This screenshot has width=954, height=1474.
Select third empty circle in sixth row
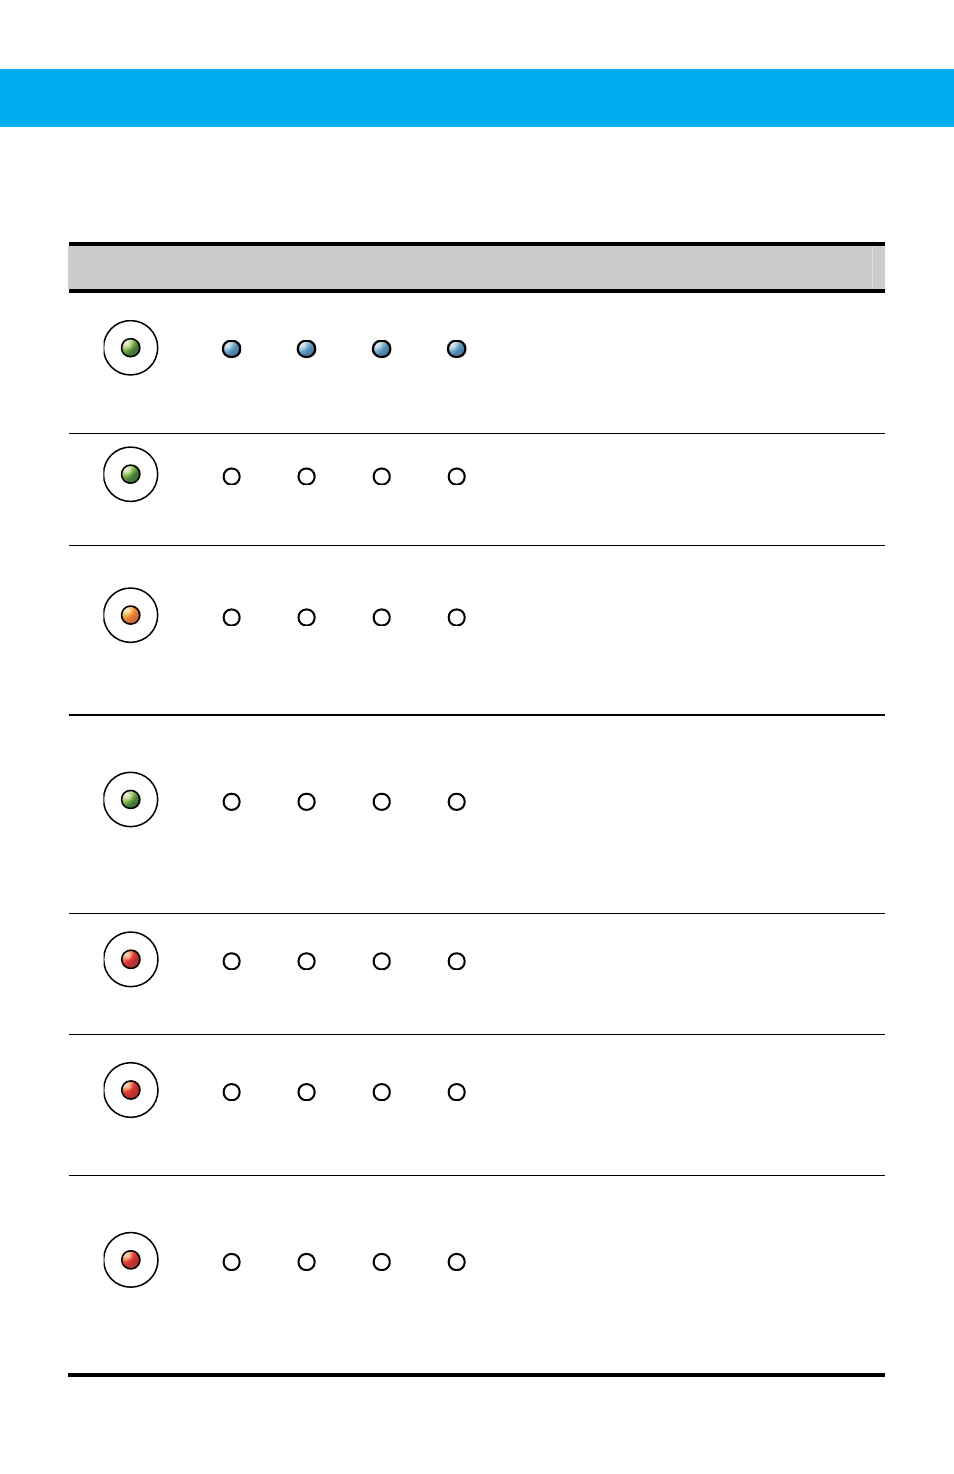tap(382, 1092)
